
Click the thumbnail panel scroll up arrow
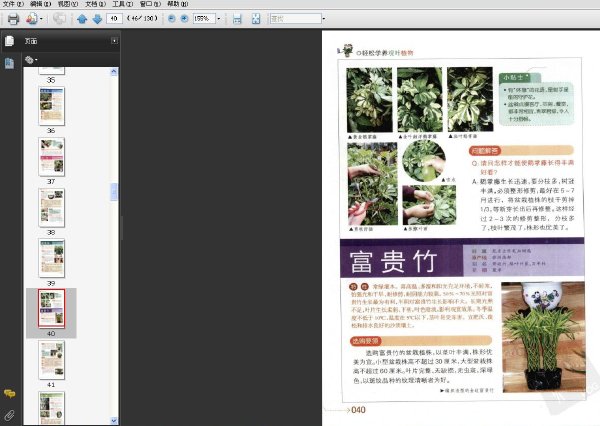pos(114,72)
